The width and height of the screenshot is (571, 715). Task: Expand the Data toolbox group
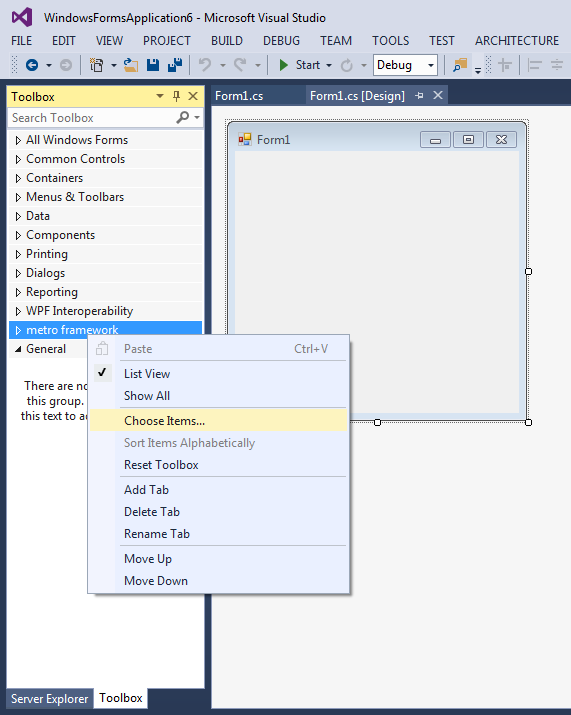point(18,216)
